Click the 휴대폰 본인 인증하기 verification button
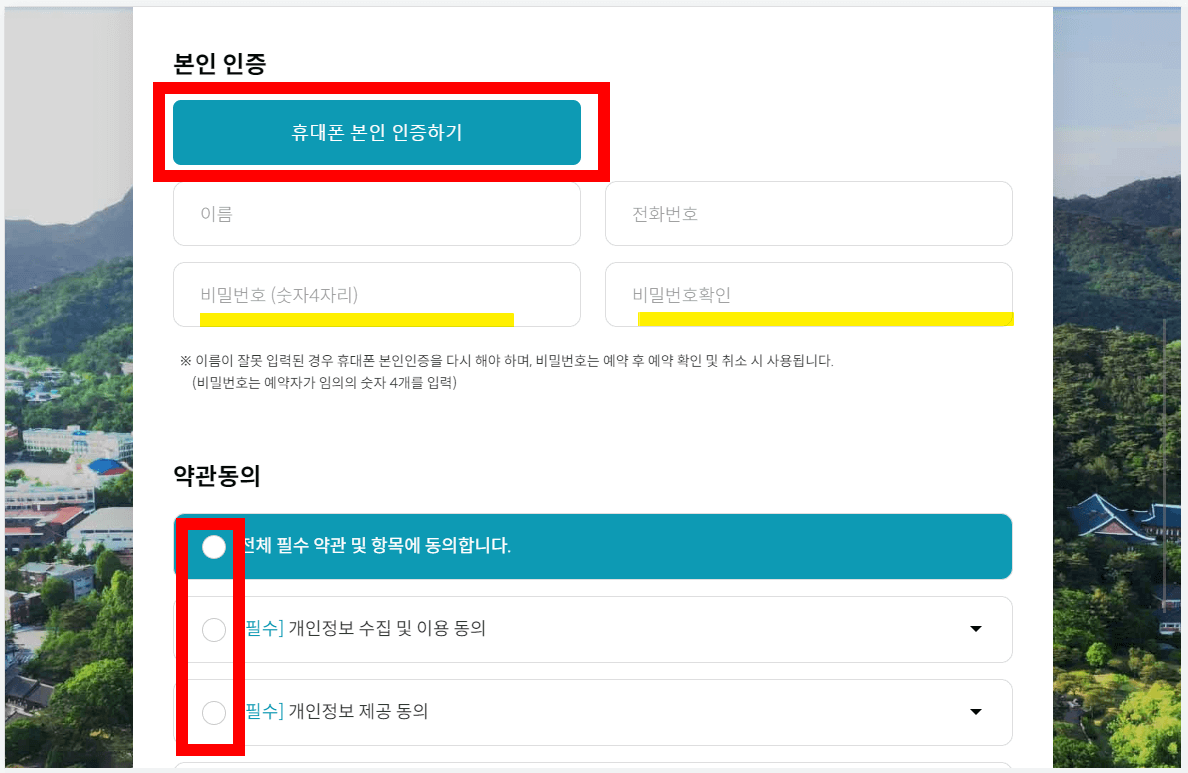Screen dimensions: 1188x773 point(377,132)
